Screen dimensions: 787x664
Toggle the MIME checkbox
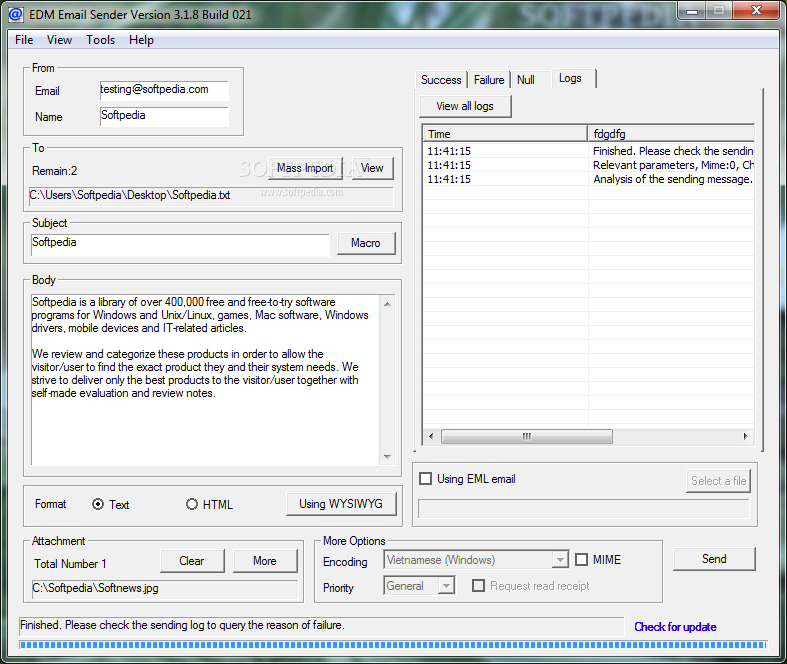pos(581,560)
